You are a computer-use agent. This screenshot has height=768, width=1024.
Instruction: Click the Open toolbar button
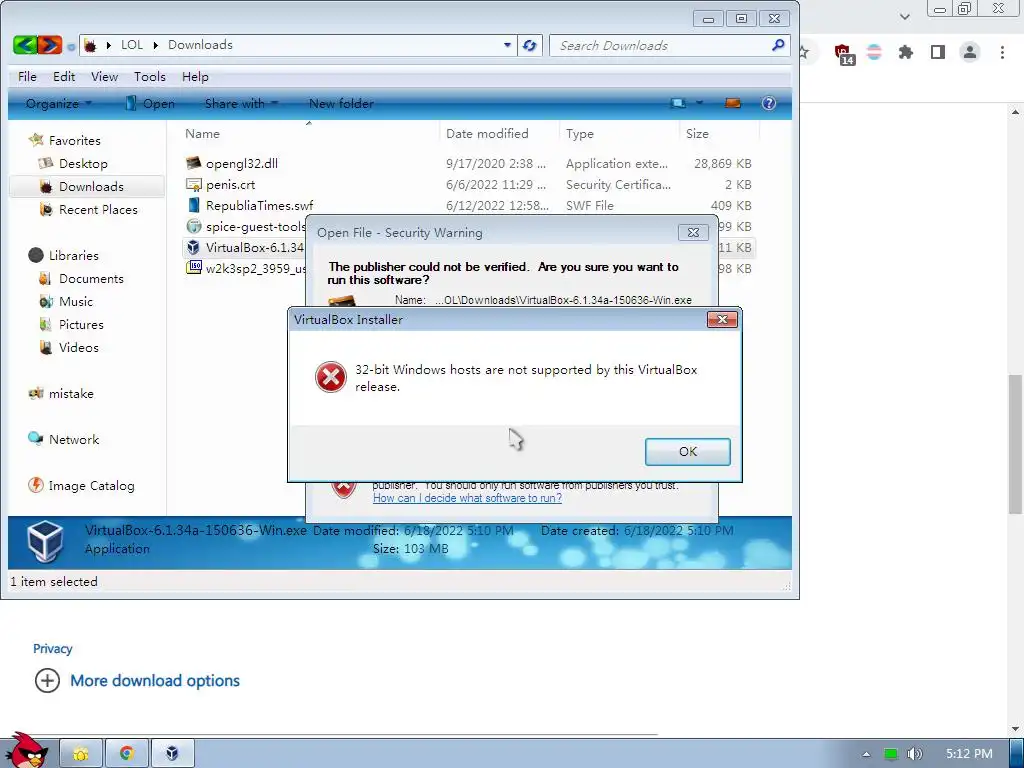tap(150, 103)
